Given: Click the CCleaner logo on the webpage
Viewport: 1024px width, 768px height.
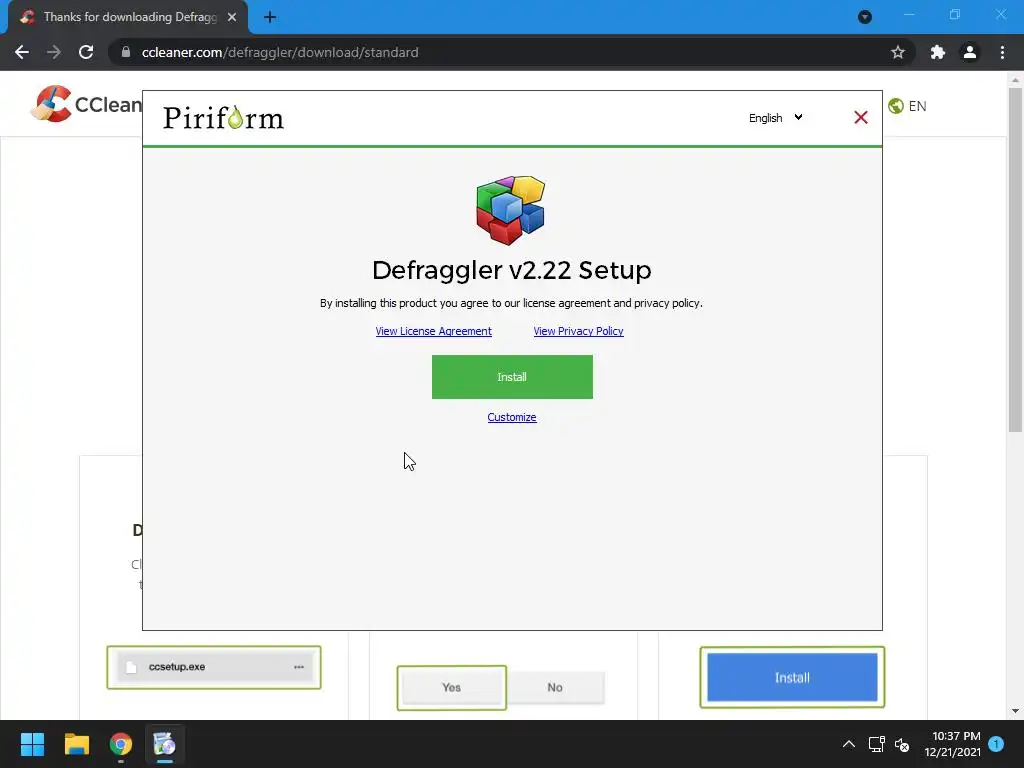Looking at the screenshot, I should click(86, 104).
